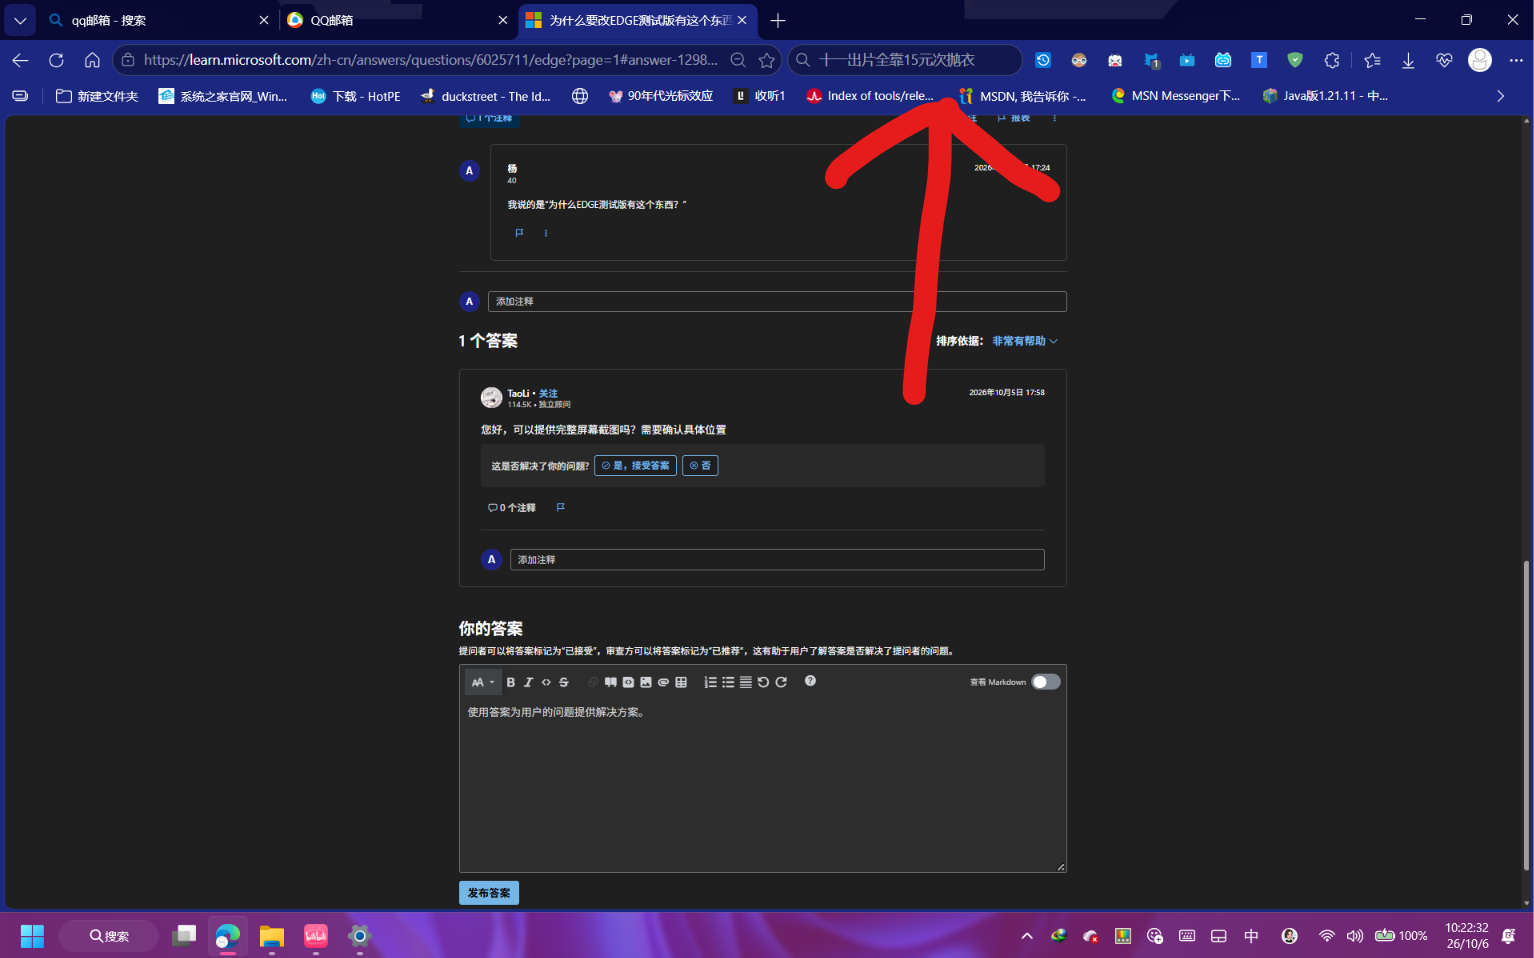Expand bookmarks bar overflow chevron

pyautogui.click(x=1500, y=96)
